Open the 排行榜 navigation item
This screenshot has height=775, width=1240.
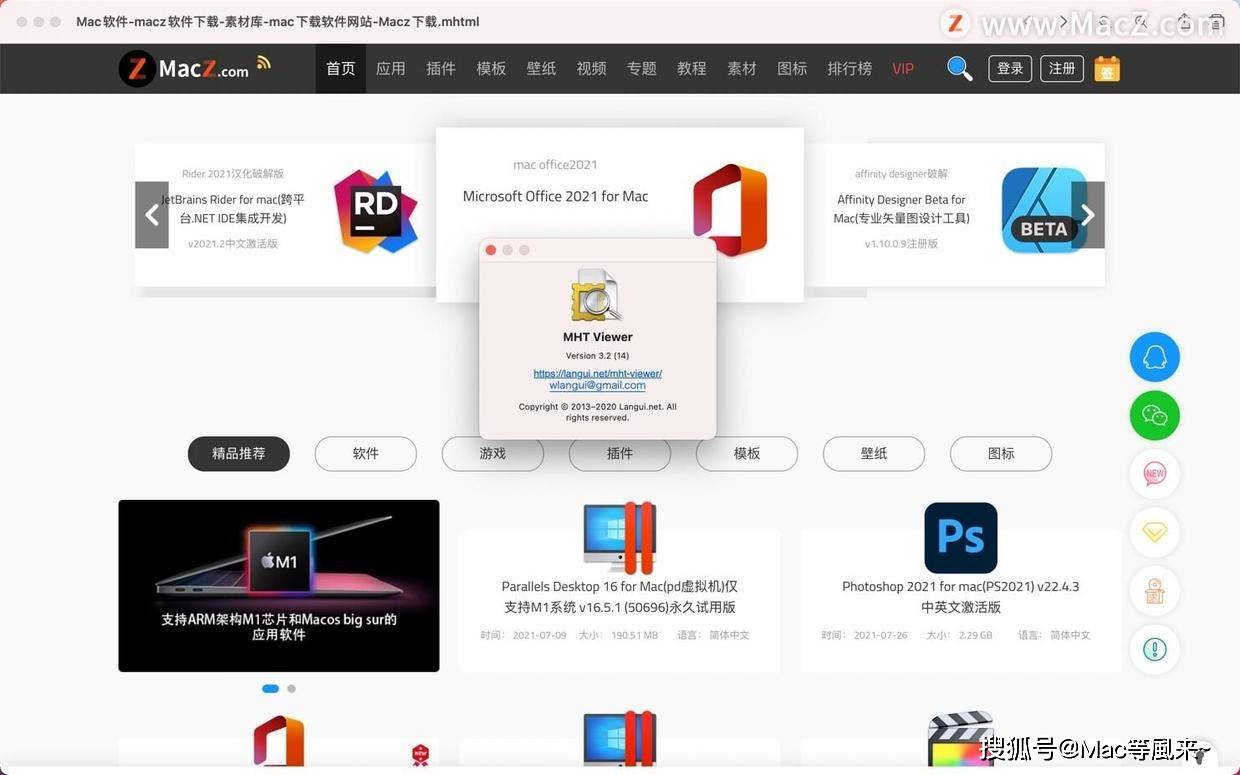point(850,69)
